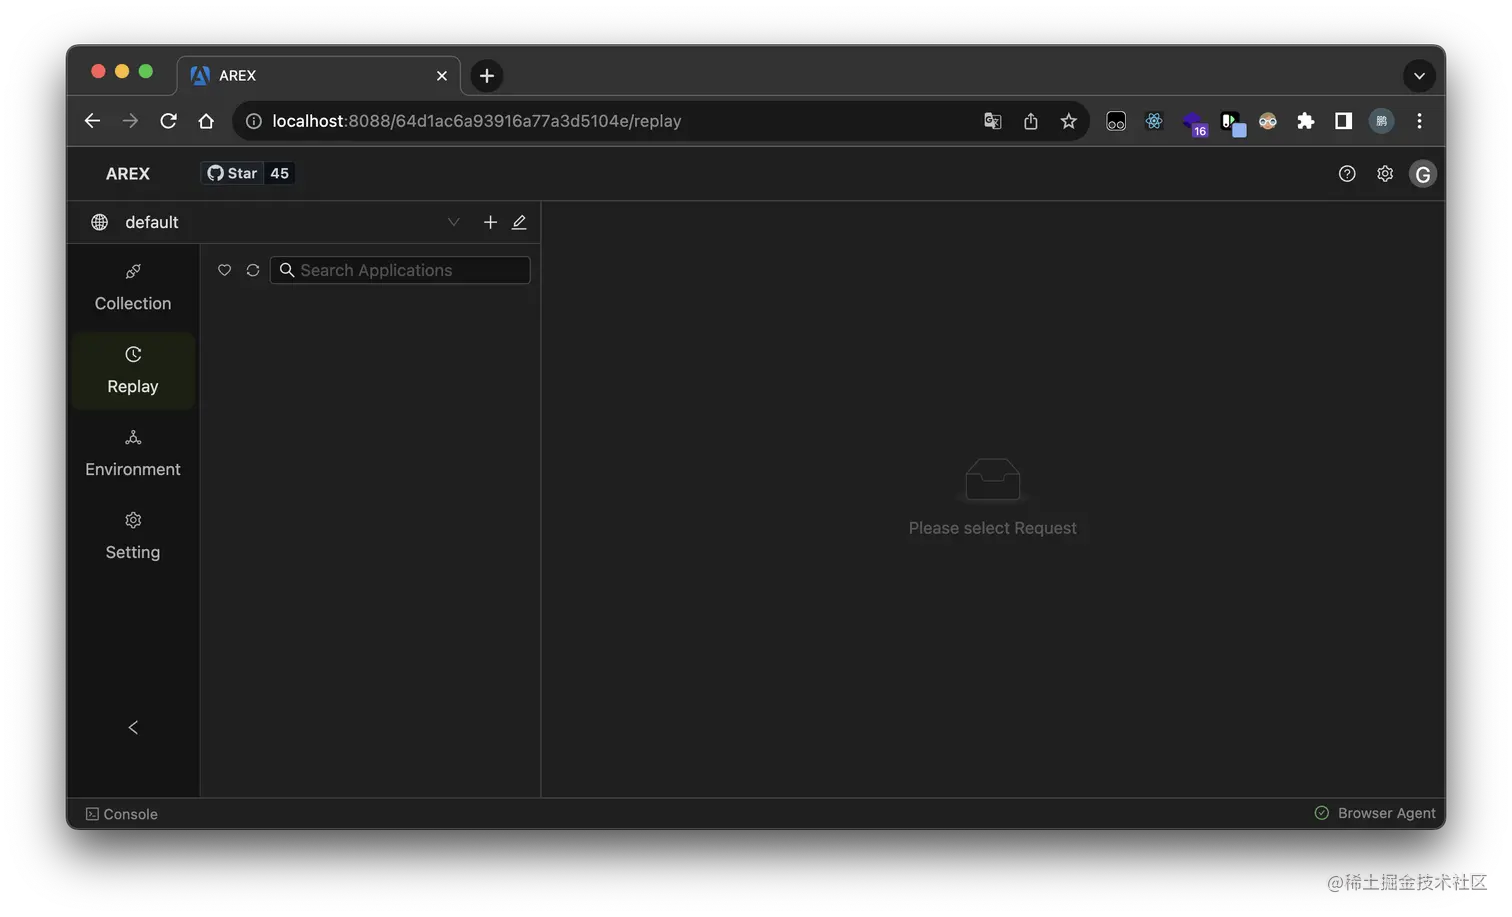Edit workspace with the pencil icon

(x=519, y=222)
